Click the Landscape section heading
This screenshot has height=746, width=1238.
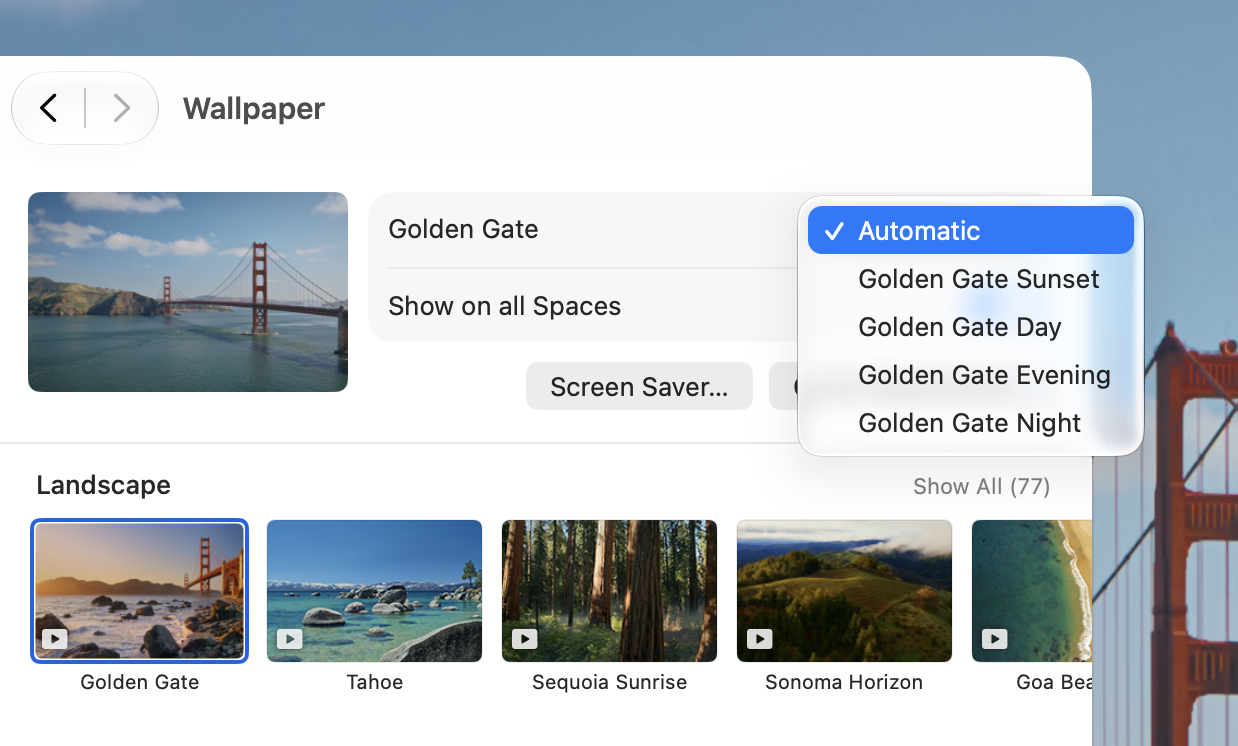coord(103,485)
